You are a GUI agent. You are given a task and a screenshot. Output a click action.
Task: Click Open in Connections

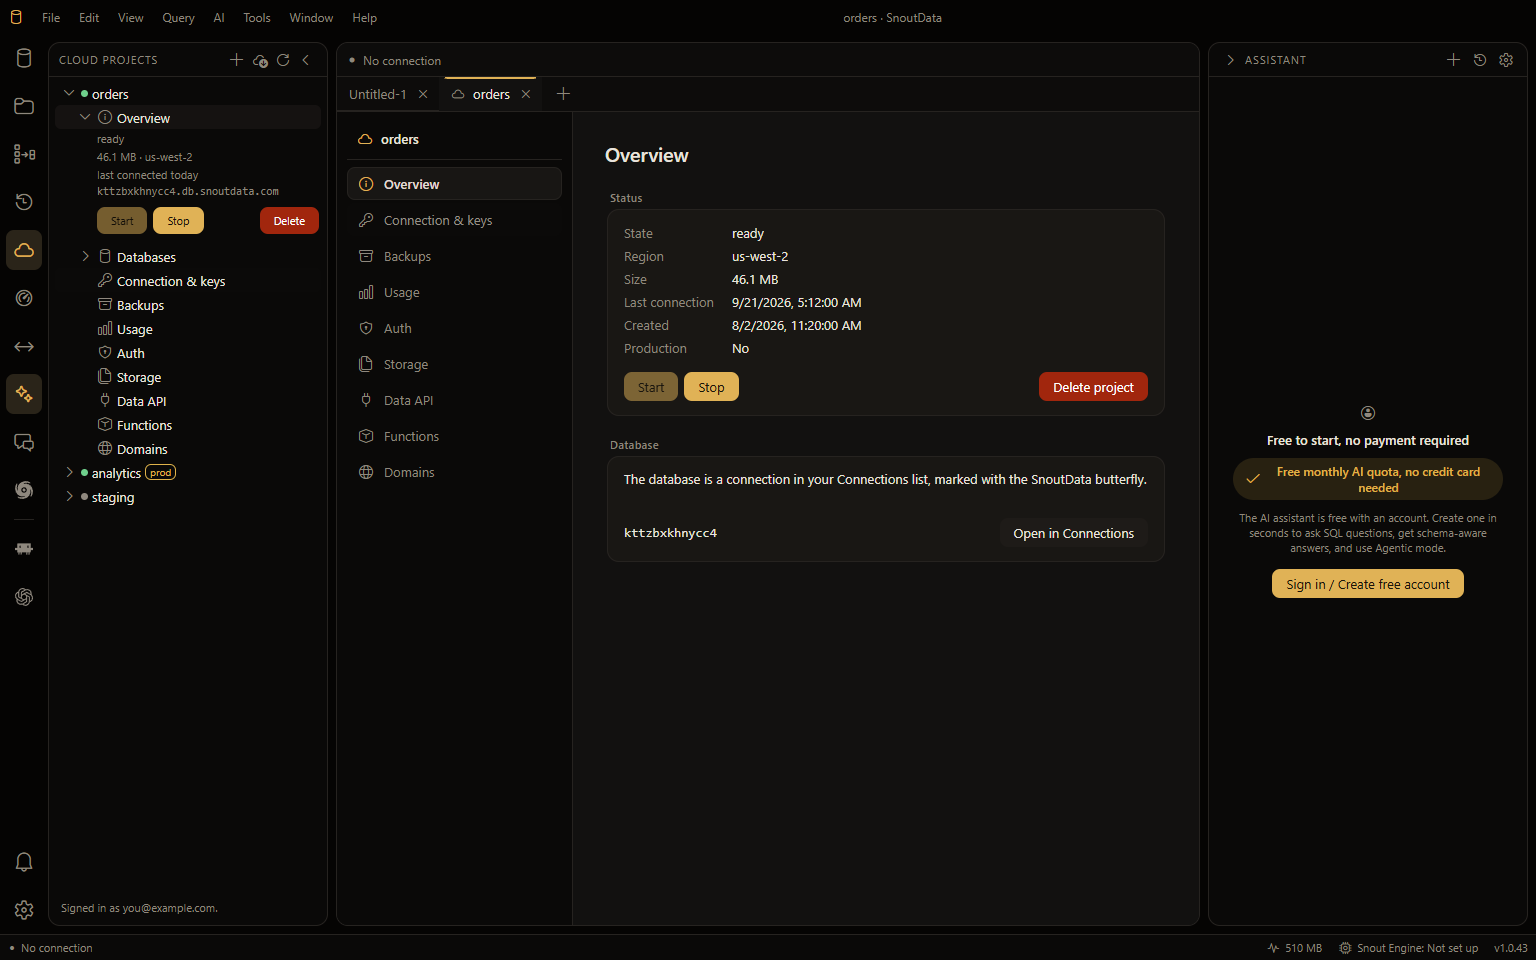[x=1073, y=533]
